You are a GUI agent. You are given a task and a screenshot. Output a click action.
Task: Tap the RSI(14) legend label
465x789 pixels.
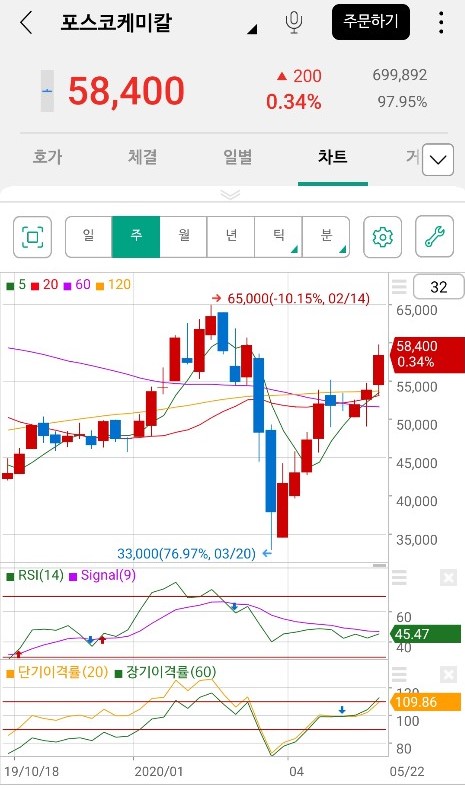pyautogui.click(x=35, y=575)
